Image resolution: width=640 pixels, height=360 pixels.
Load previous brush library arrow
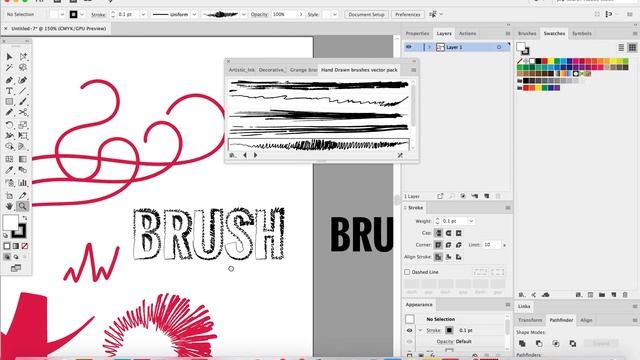[x=245, y=155]
